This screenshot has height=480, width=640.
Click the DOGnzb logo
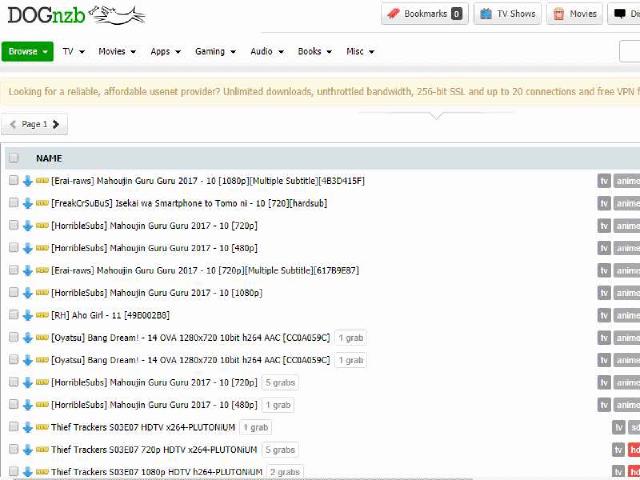[76, 15]
